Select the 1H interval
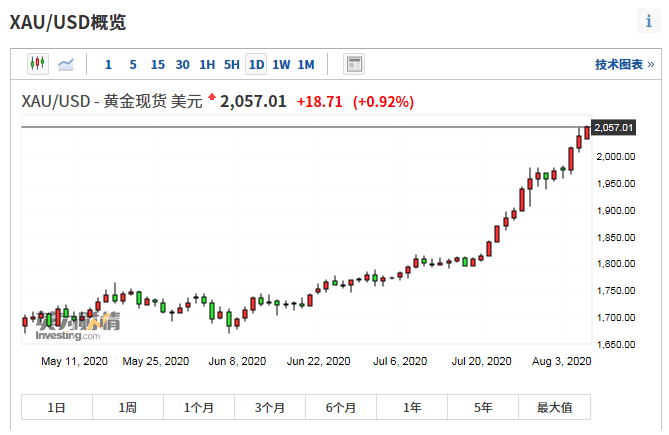 click(207, 65)
